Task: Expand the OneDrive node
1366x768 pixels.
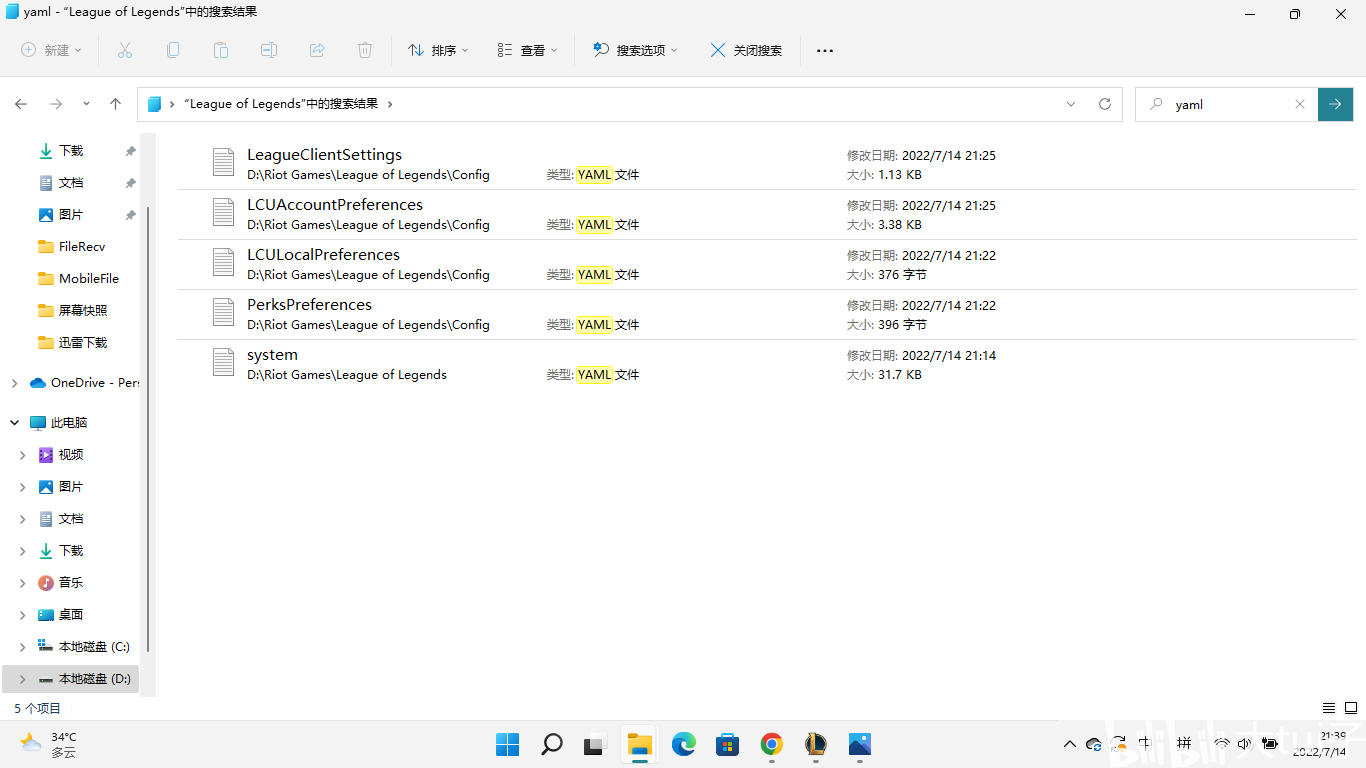Action: pos(14,383)
